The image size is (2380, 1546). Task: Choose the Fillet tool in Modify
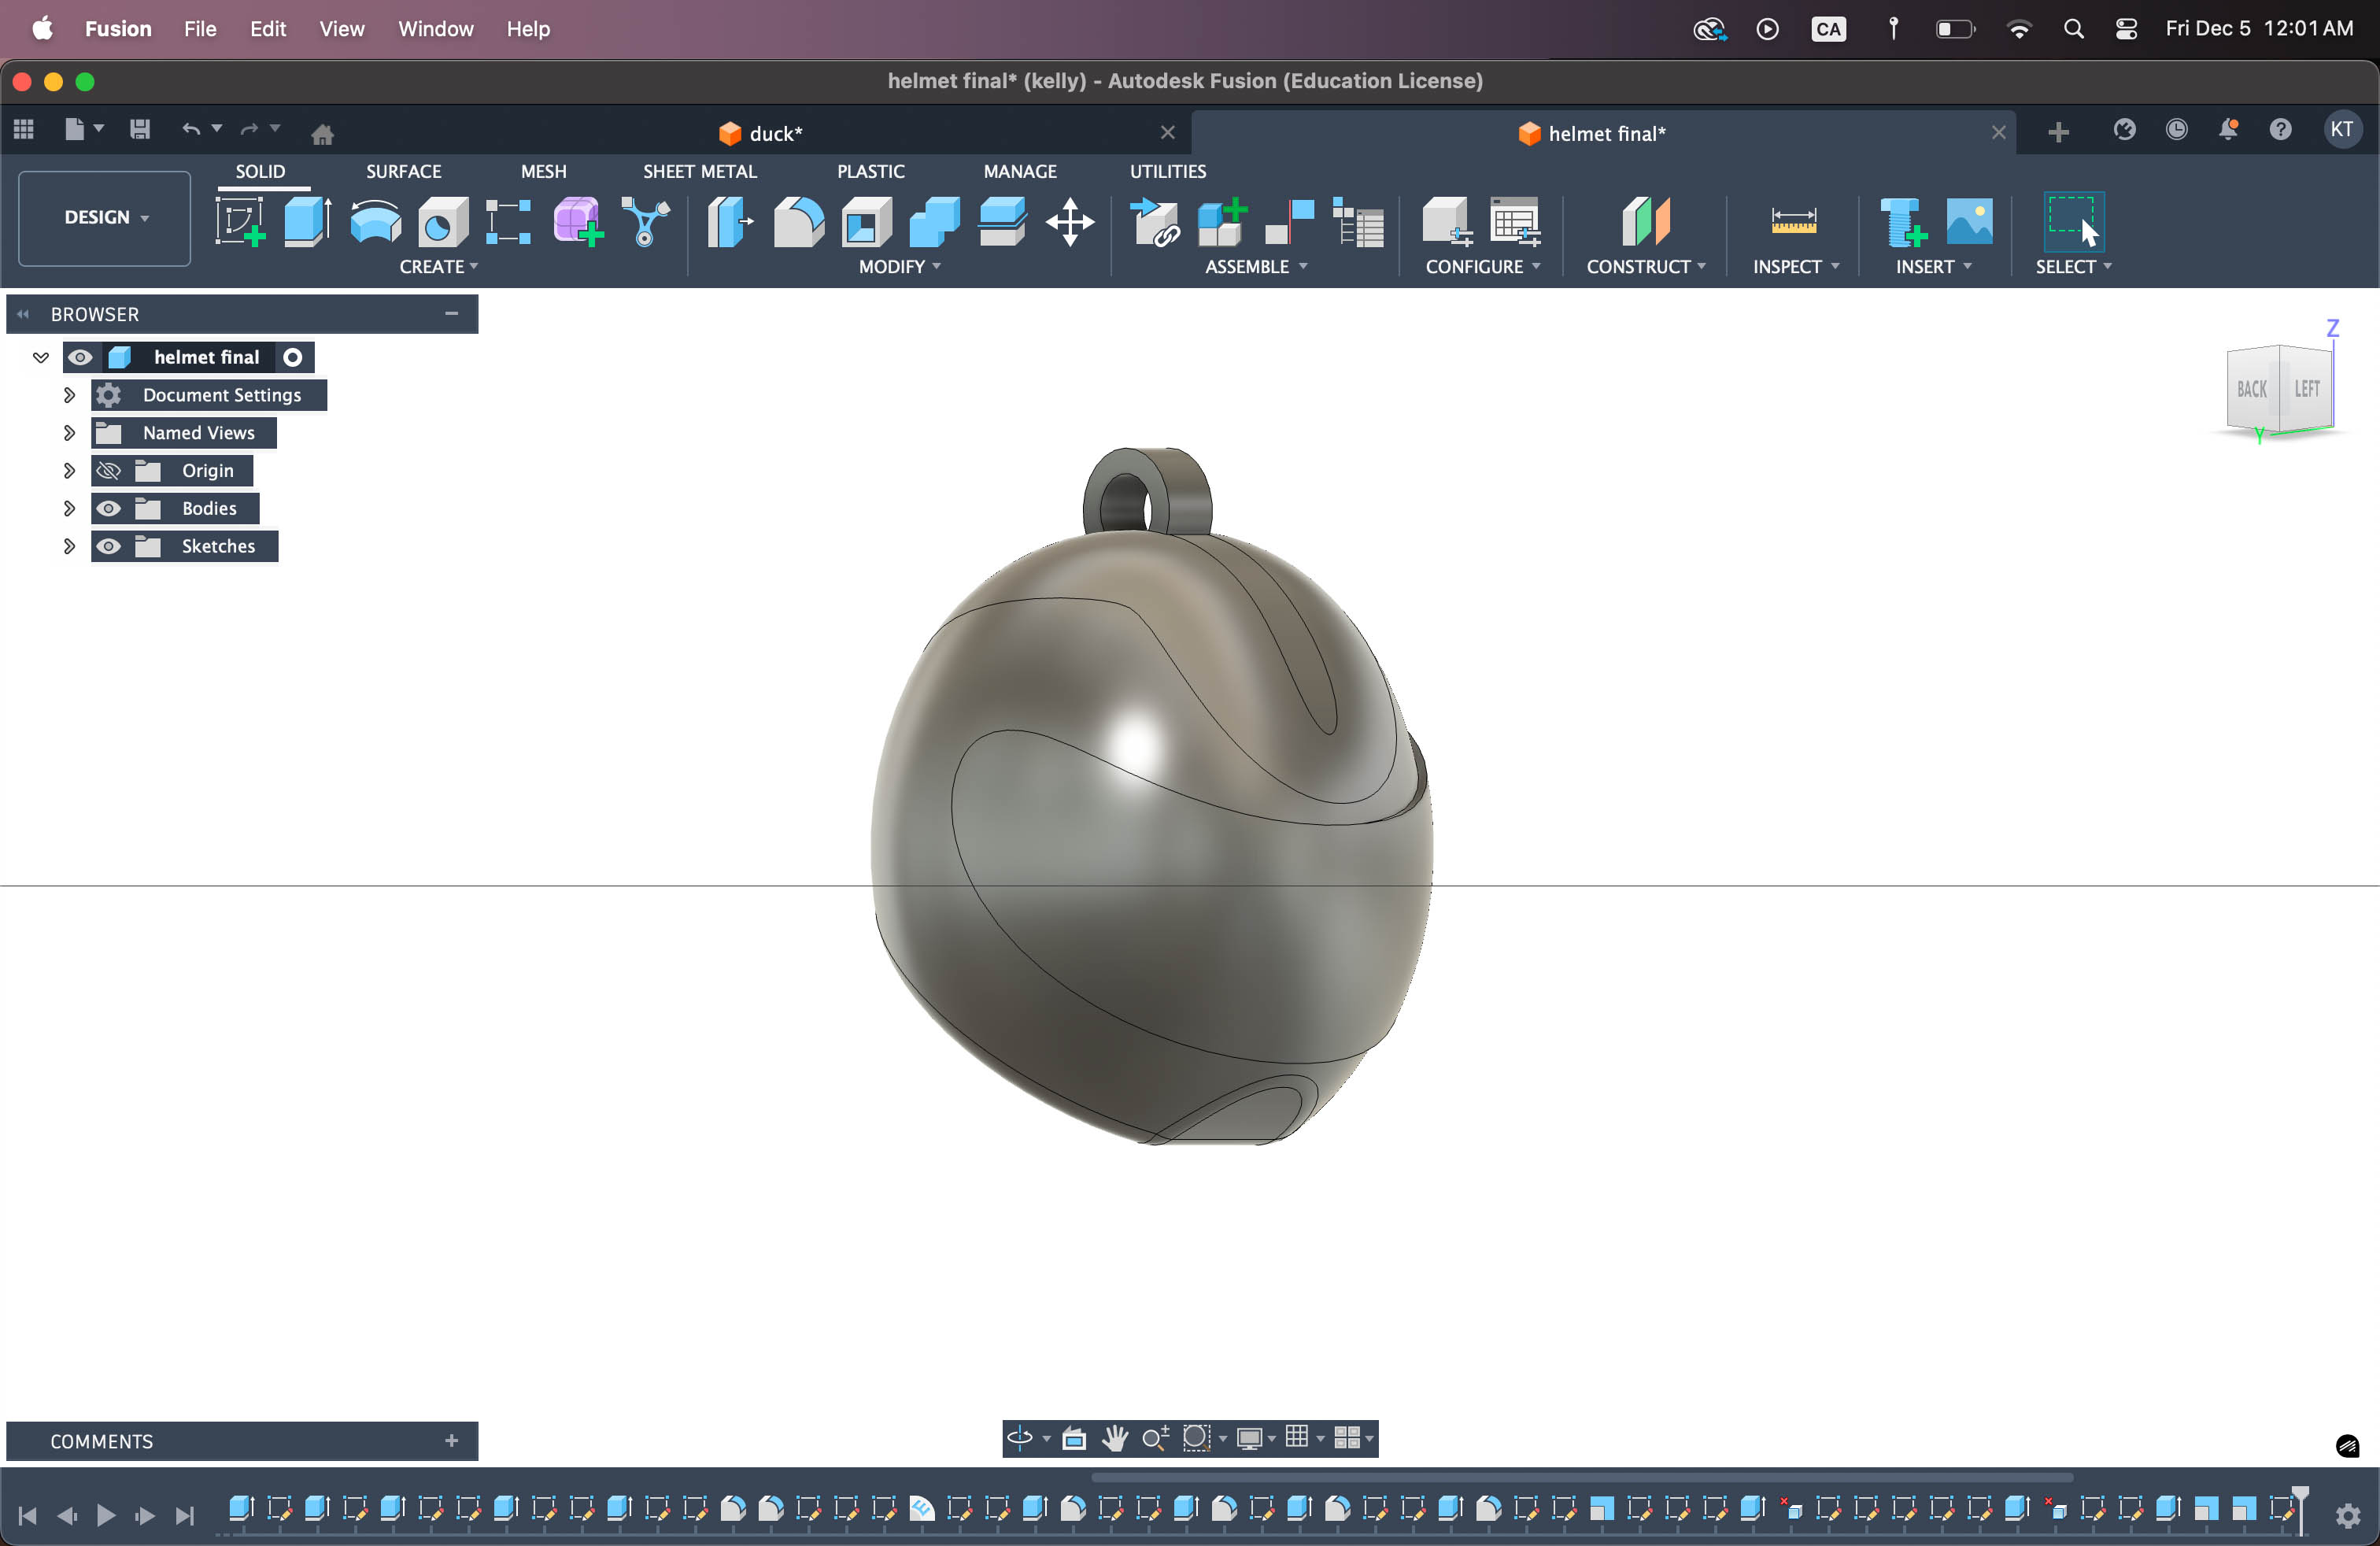[798, 221]
